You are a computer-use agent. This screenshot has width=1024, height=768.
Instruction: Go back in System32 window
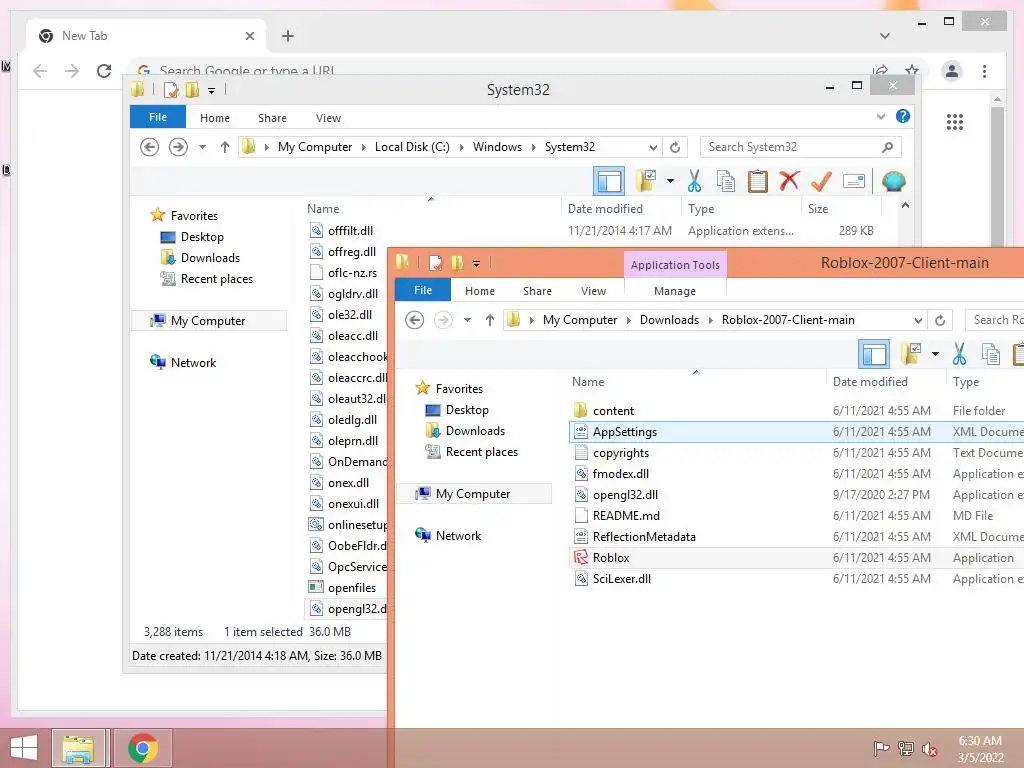pyautogui.click(x=150, y=147)
